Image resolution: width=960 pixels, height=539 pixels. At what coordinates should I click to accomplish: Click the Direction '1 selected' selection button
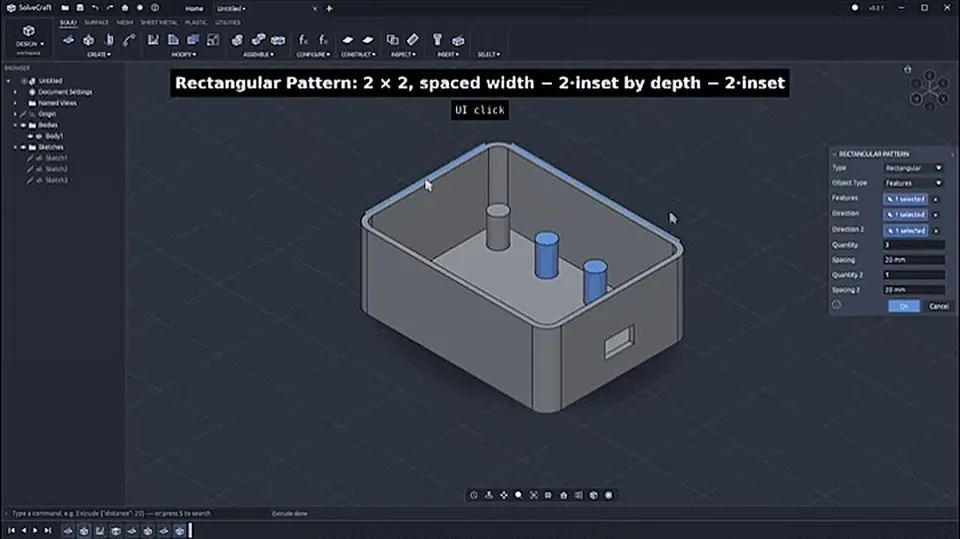(905, 215)
